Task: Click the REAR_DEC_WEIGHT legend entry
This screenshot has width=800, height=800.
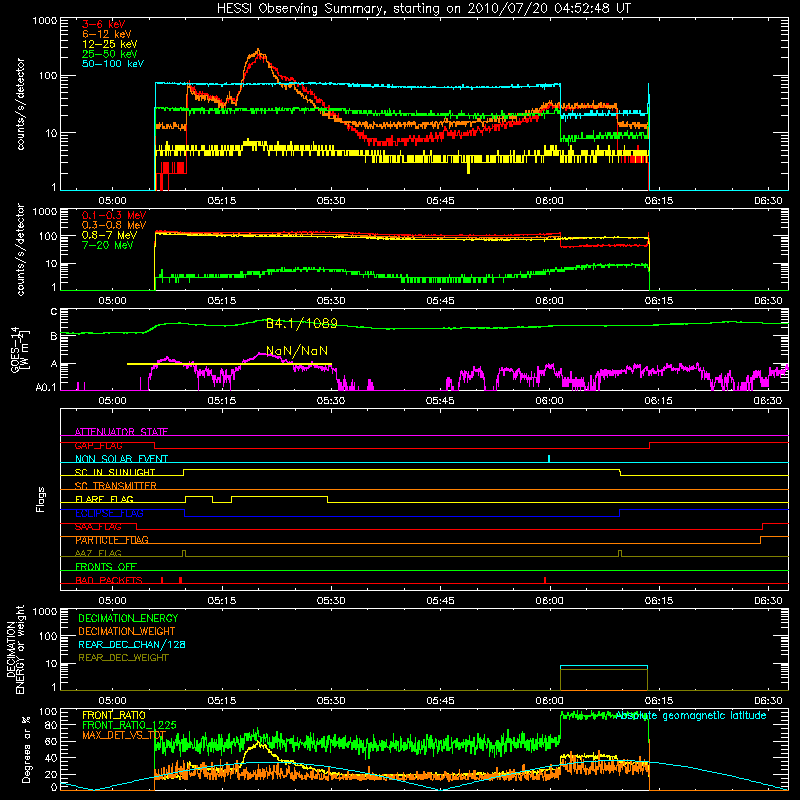Action: 123,658
